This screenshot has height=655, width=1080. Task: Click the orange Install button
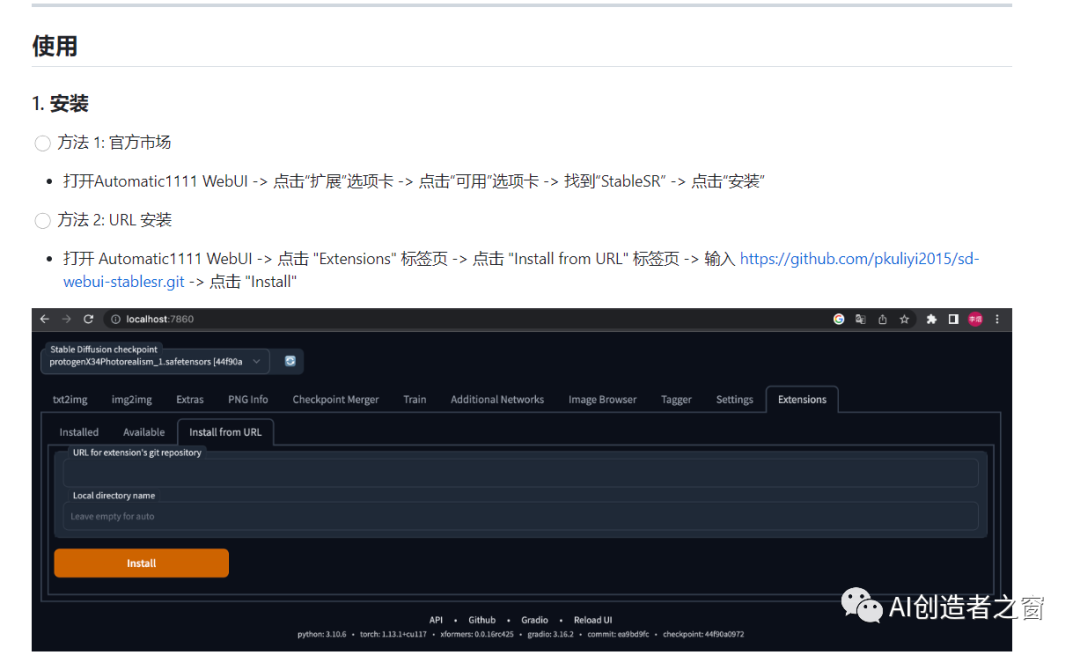click(x=141, y=563)
